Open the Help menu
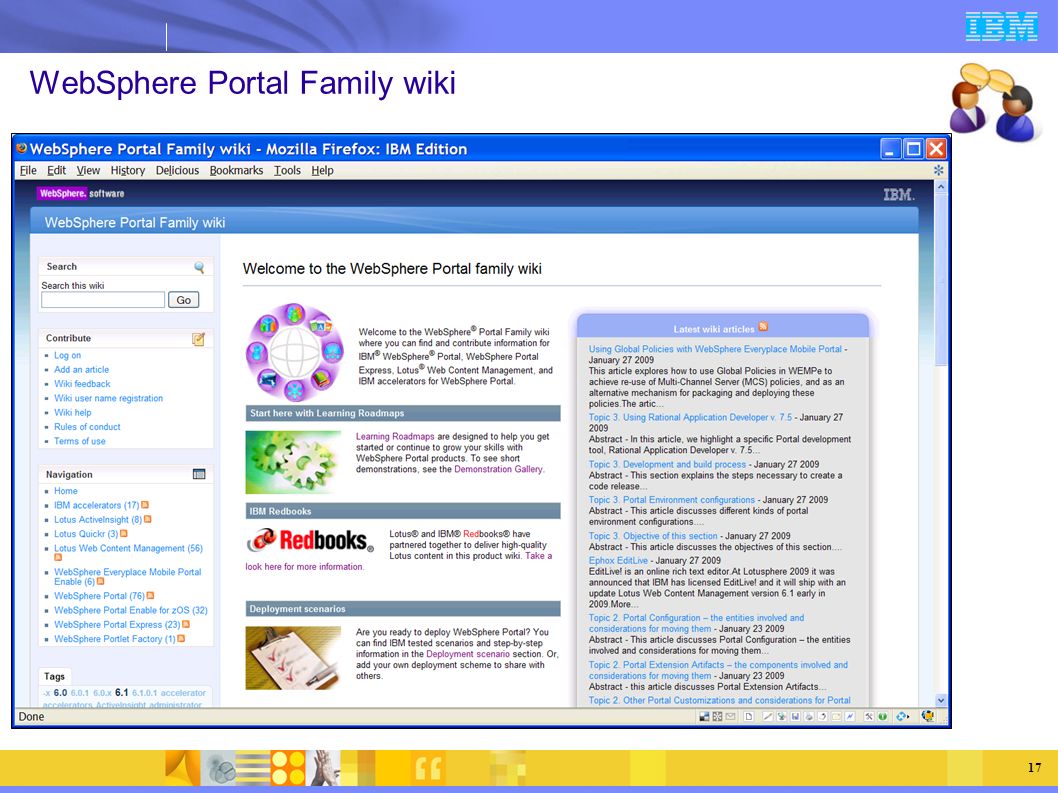Image resolution: width=1058 pixels, height=793 pixels. [323, 170]
